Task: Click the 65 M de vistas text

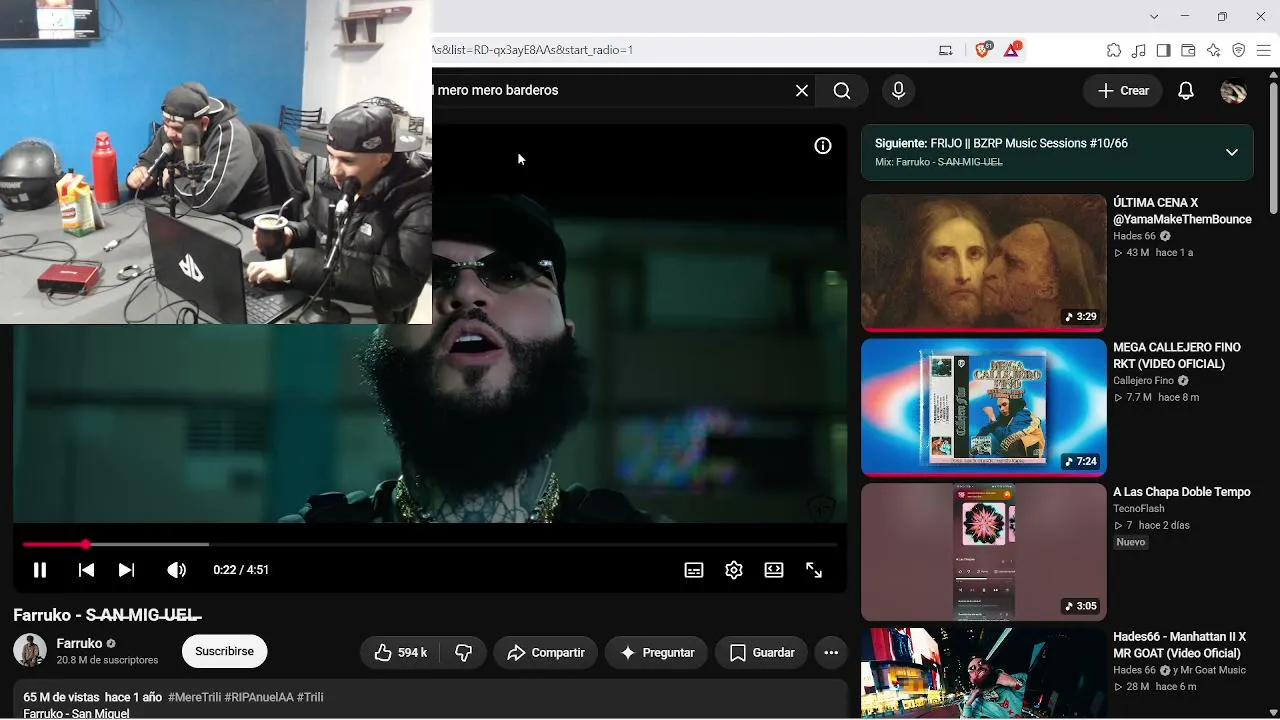Action: pyautogui.click(x=62, y=697)
